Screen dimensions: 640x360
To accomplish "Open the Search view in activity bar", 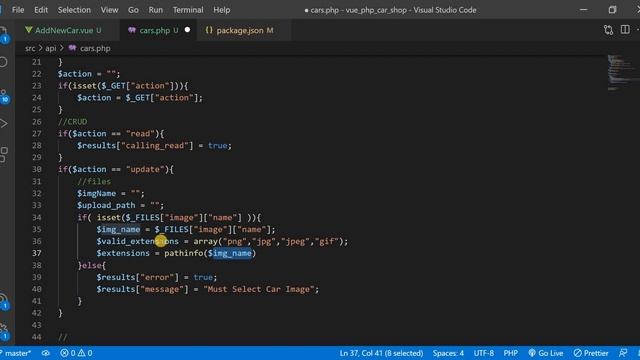I will tap(3, 62).
